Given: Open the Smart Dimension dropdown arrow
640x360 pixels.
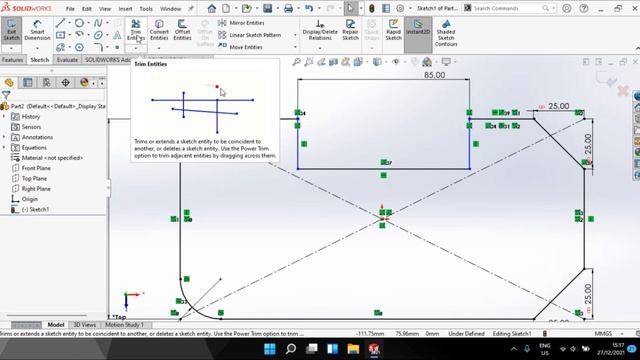Looking at the screenshot, I should click(x=37, y=48).
